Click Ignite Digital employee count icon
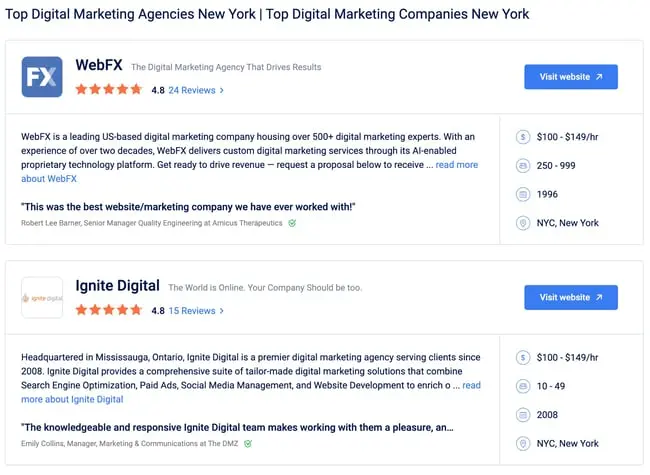650x475 pixels. tap(523, 386)
